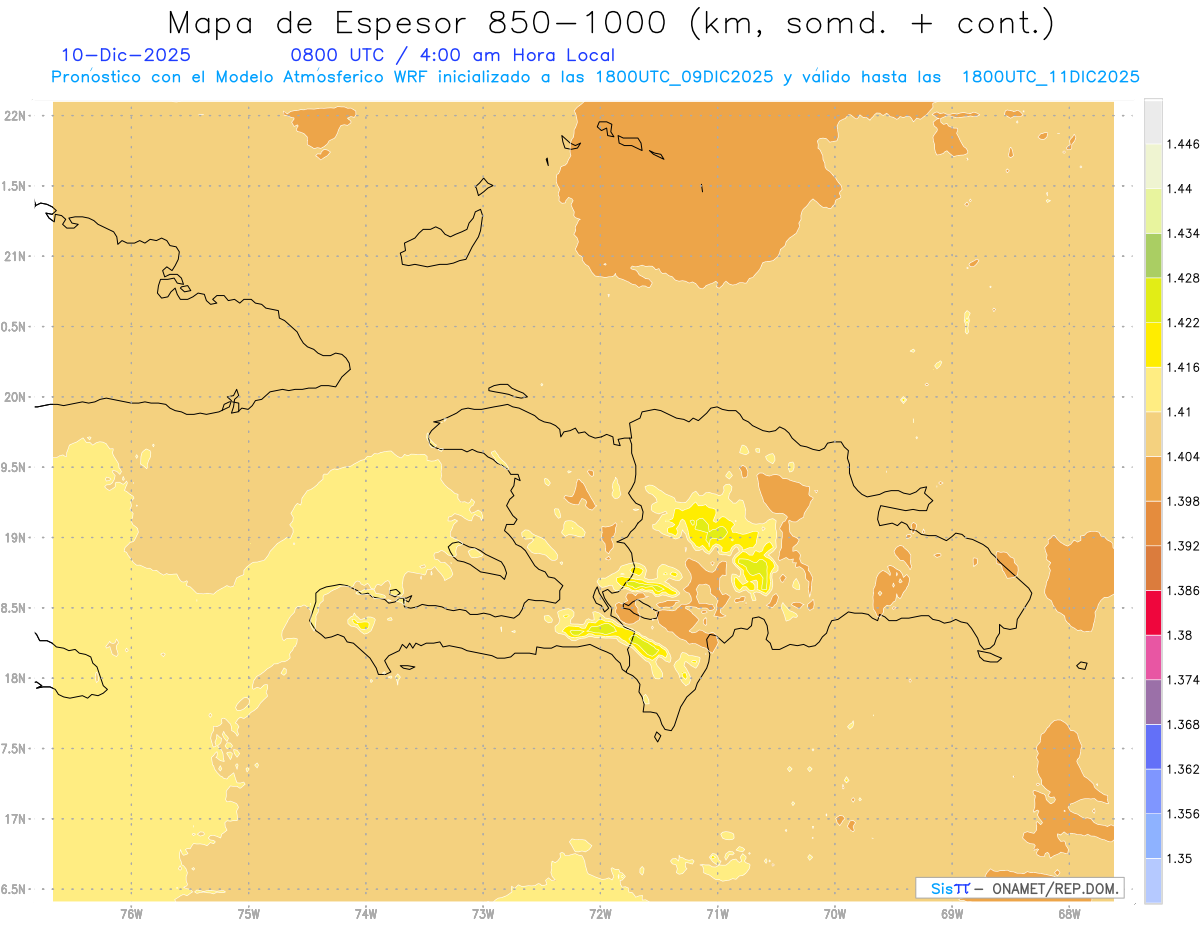Click the color bar value '1.446'
This screenshot has width=1200, height=927.
[x=1182, y=144]
